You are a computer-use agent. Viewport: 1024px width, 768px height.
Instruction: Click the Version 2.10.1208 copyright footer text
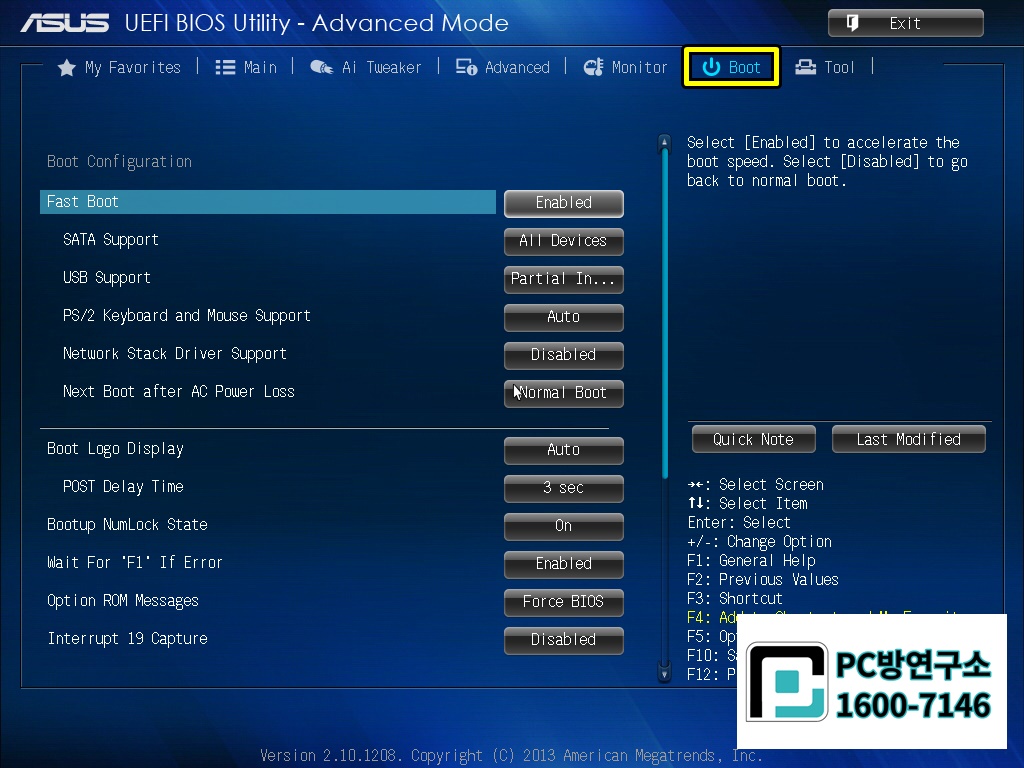coord(511,756)
